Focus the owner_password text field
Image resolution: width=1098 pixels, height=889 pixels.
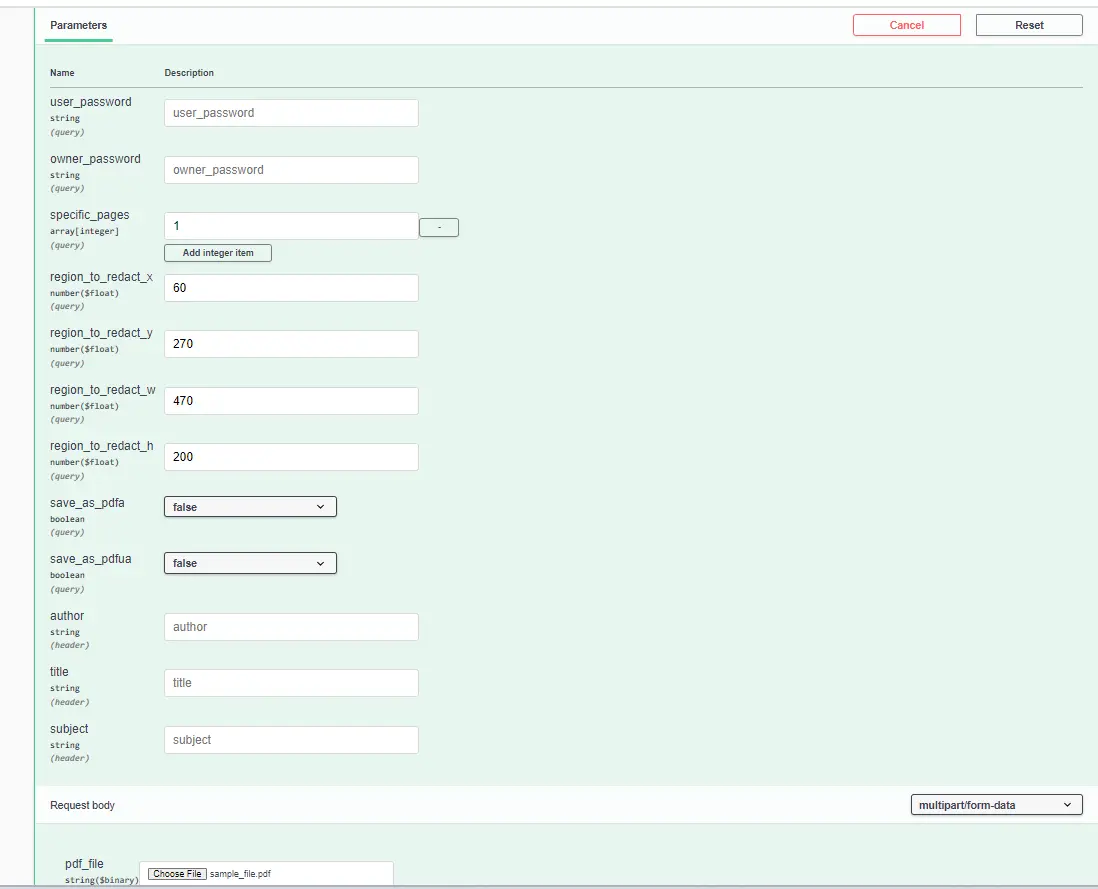291,170
